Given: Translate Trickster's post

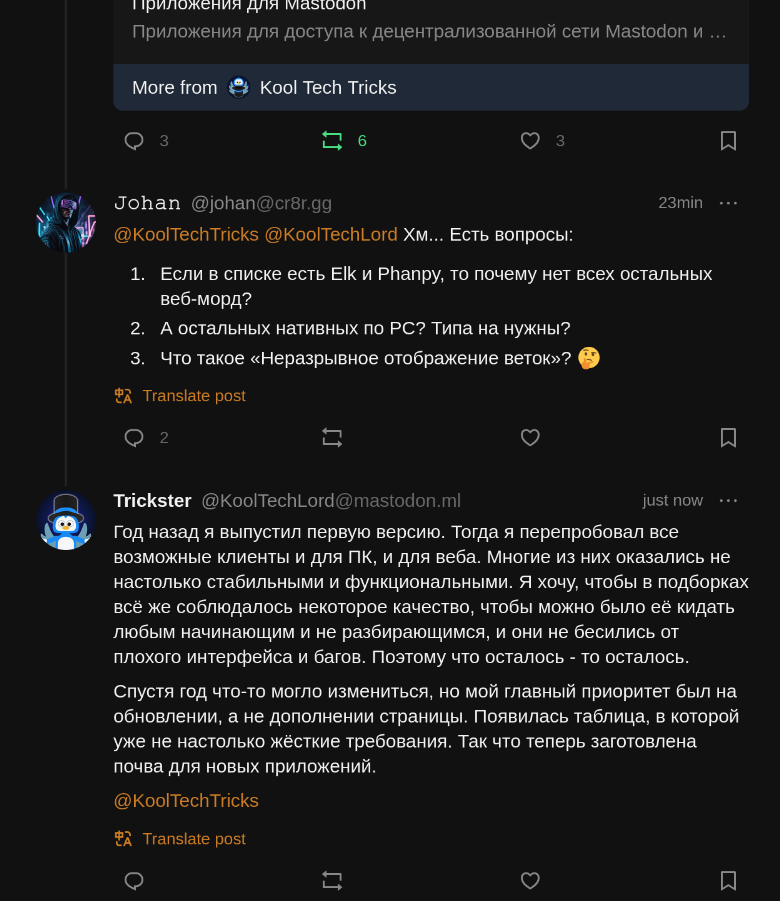Looking at the screenshot, I should (x=193, y=839).
